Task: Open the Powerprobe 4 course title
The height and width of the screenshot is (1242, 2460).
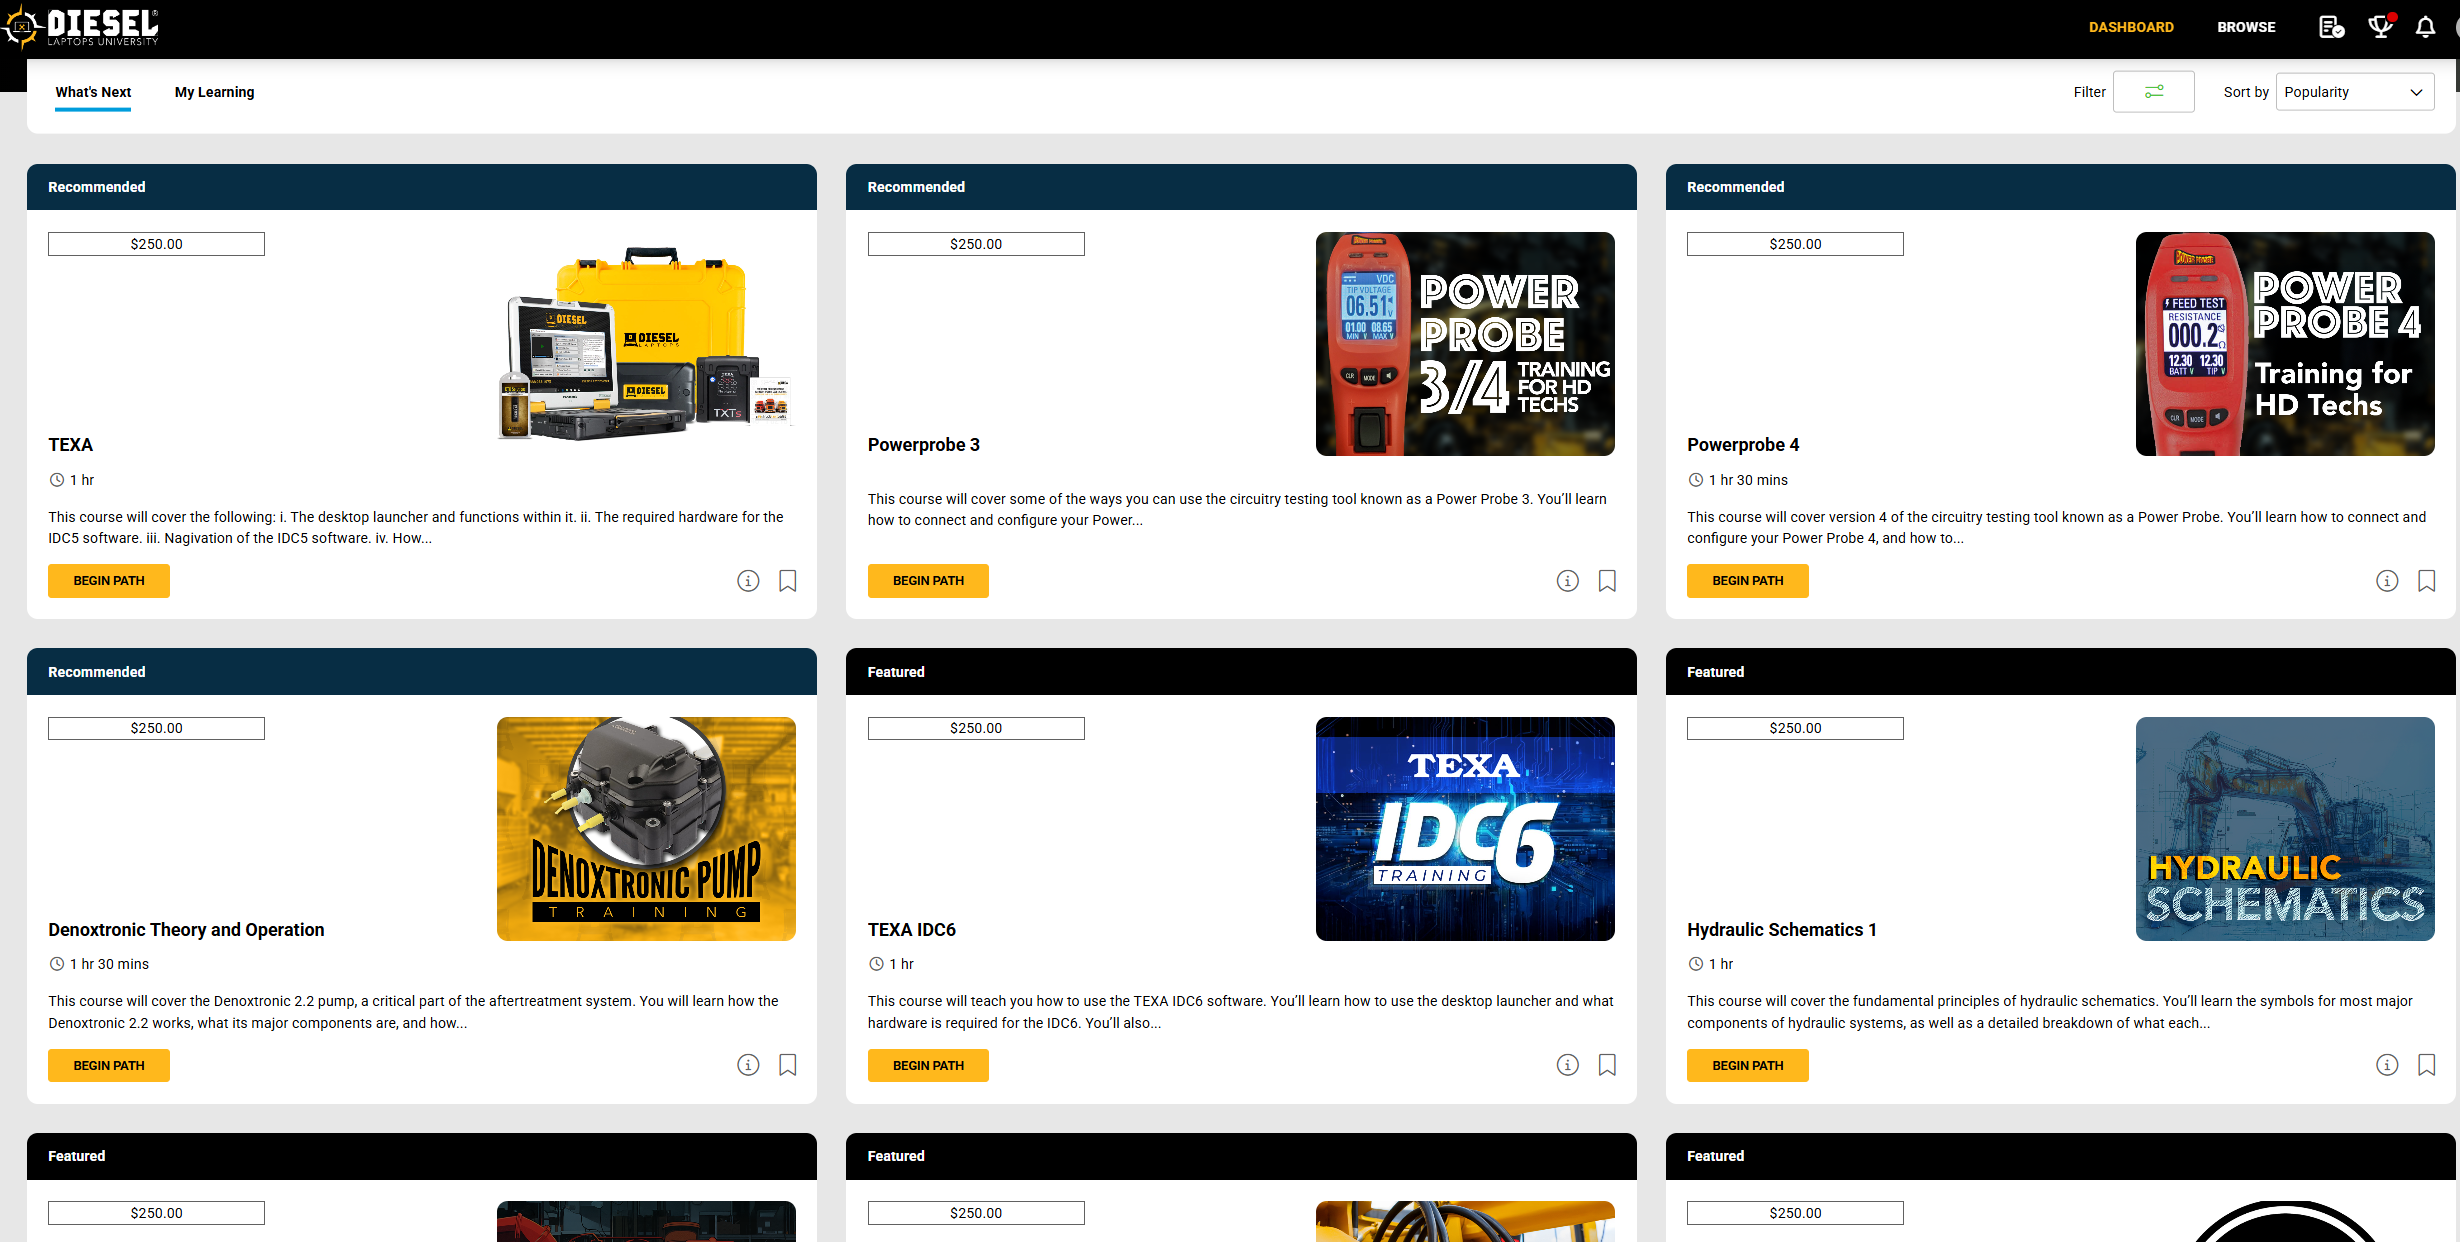Action: pos(1743,445)
